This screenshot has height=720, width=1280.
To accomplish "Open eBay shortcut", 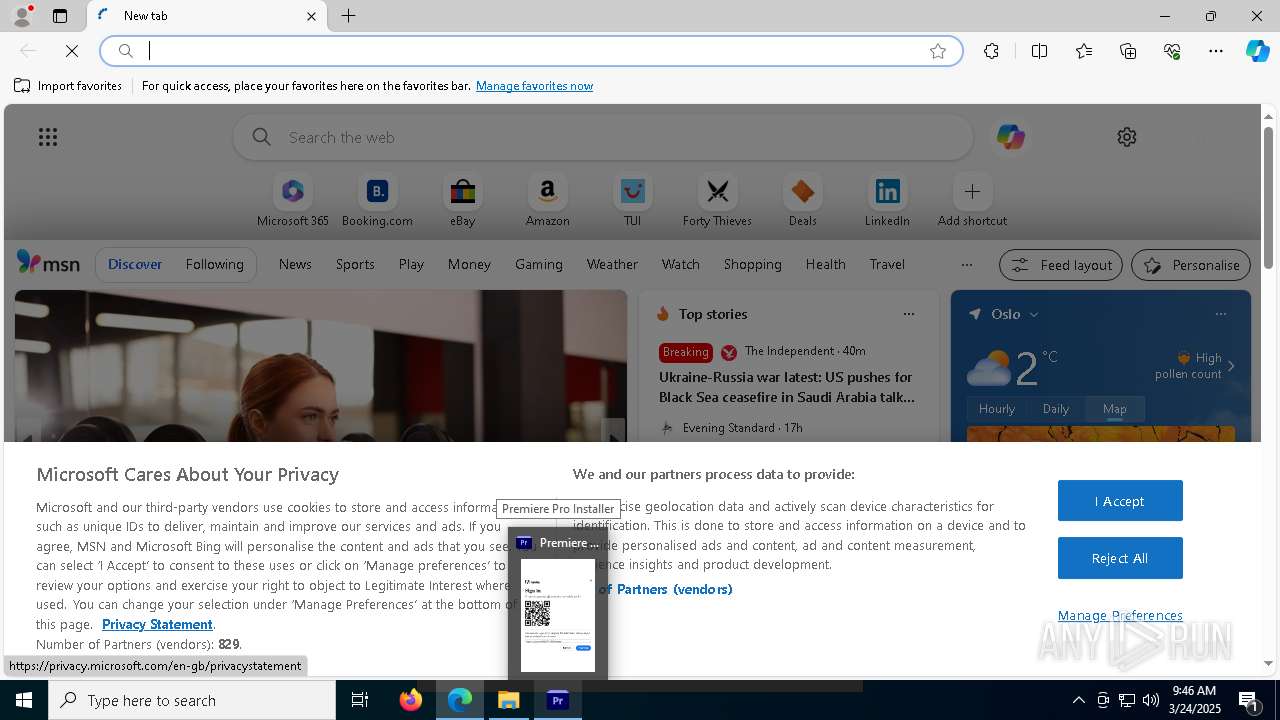I will coord(462,201).
